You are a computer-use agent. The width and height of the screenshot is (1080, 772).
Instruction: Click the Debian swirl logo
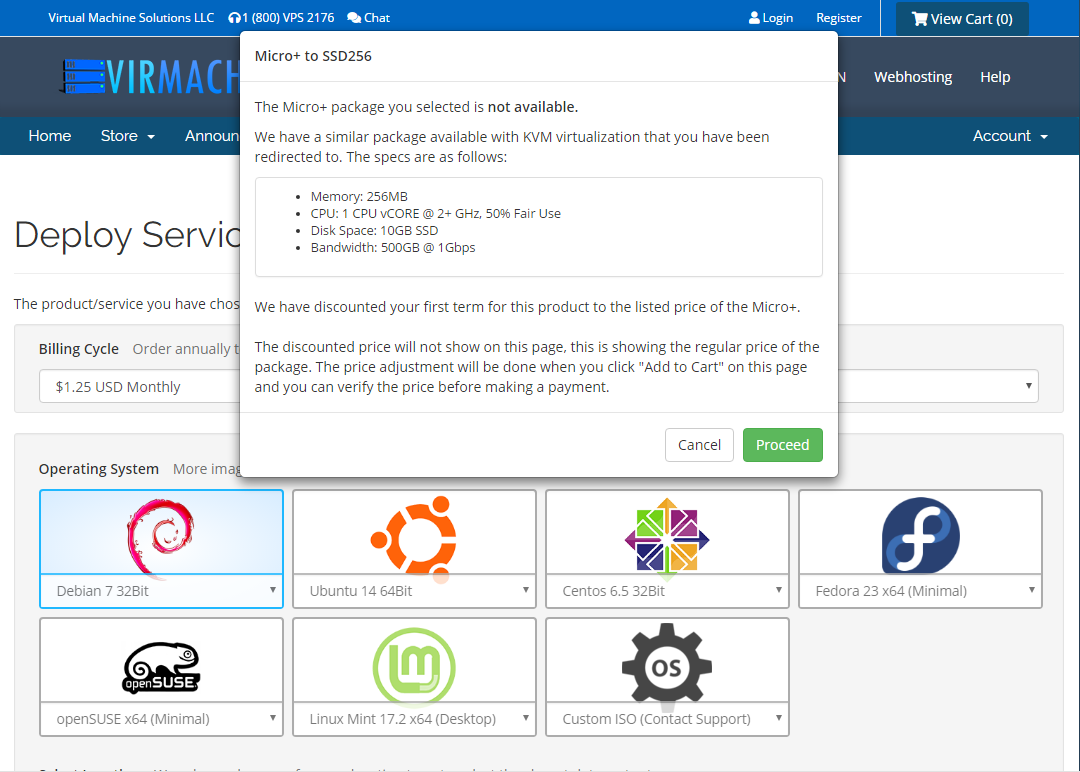(x=160, y=537)
